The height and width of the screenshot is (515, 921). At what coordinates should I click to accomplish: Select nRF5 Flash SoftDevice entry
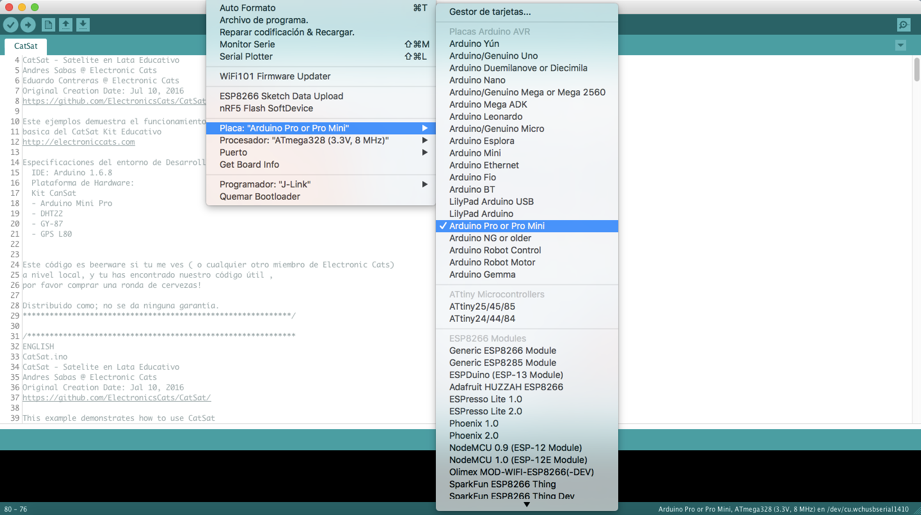pyautogui.click(x=321, y=109)
